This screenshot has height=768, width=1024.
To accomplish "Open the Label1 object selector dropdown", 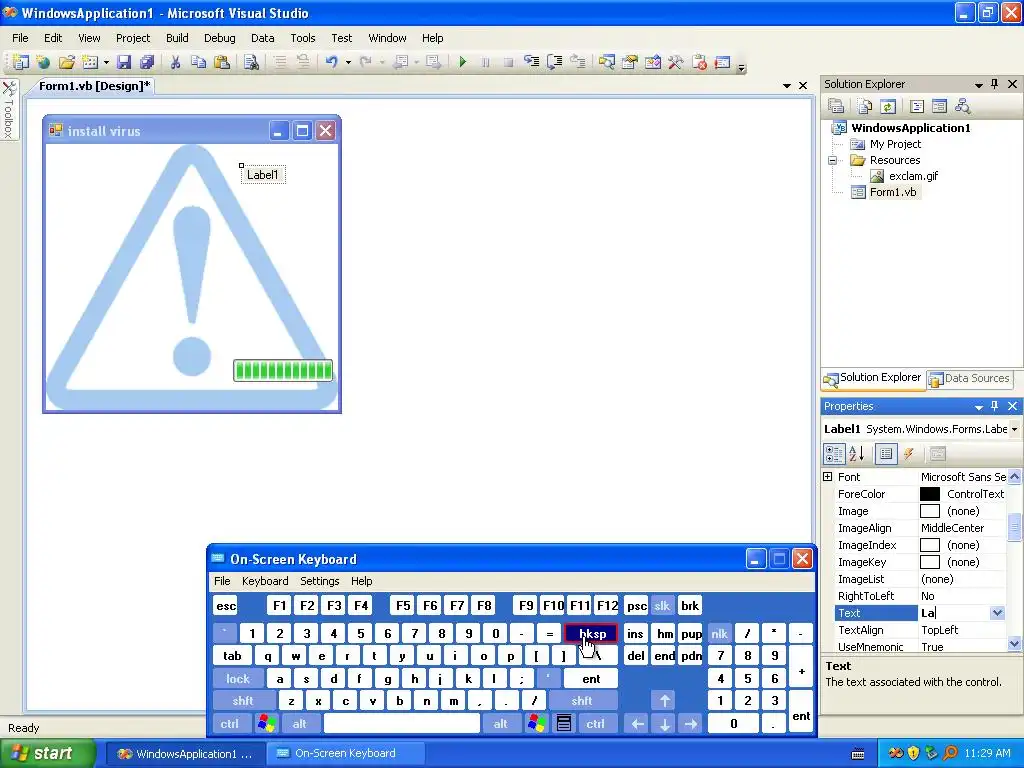I will click(x=1014, y=429).
